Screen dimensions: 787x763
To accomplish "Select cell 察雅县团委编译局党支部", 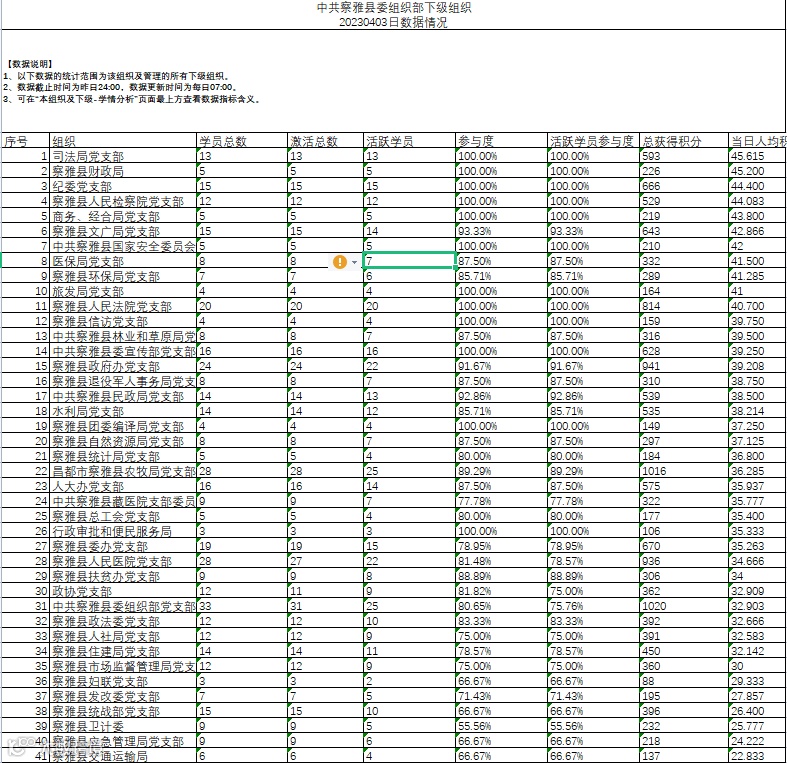I will tap(123, 426).
